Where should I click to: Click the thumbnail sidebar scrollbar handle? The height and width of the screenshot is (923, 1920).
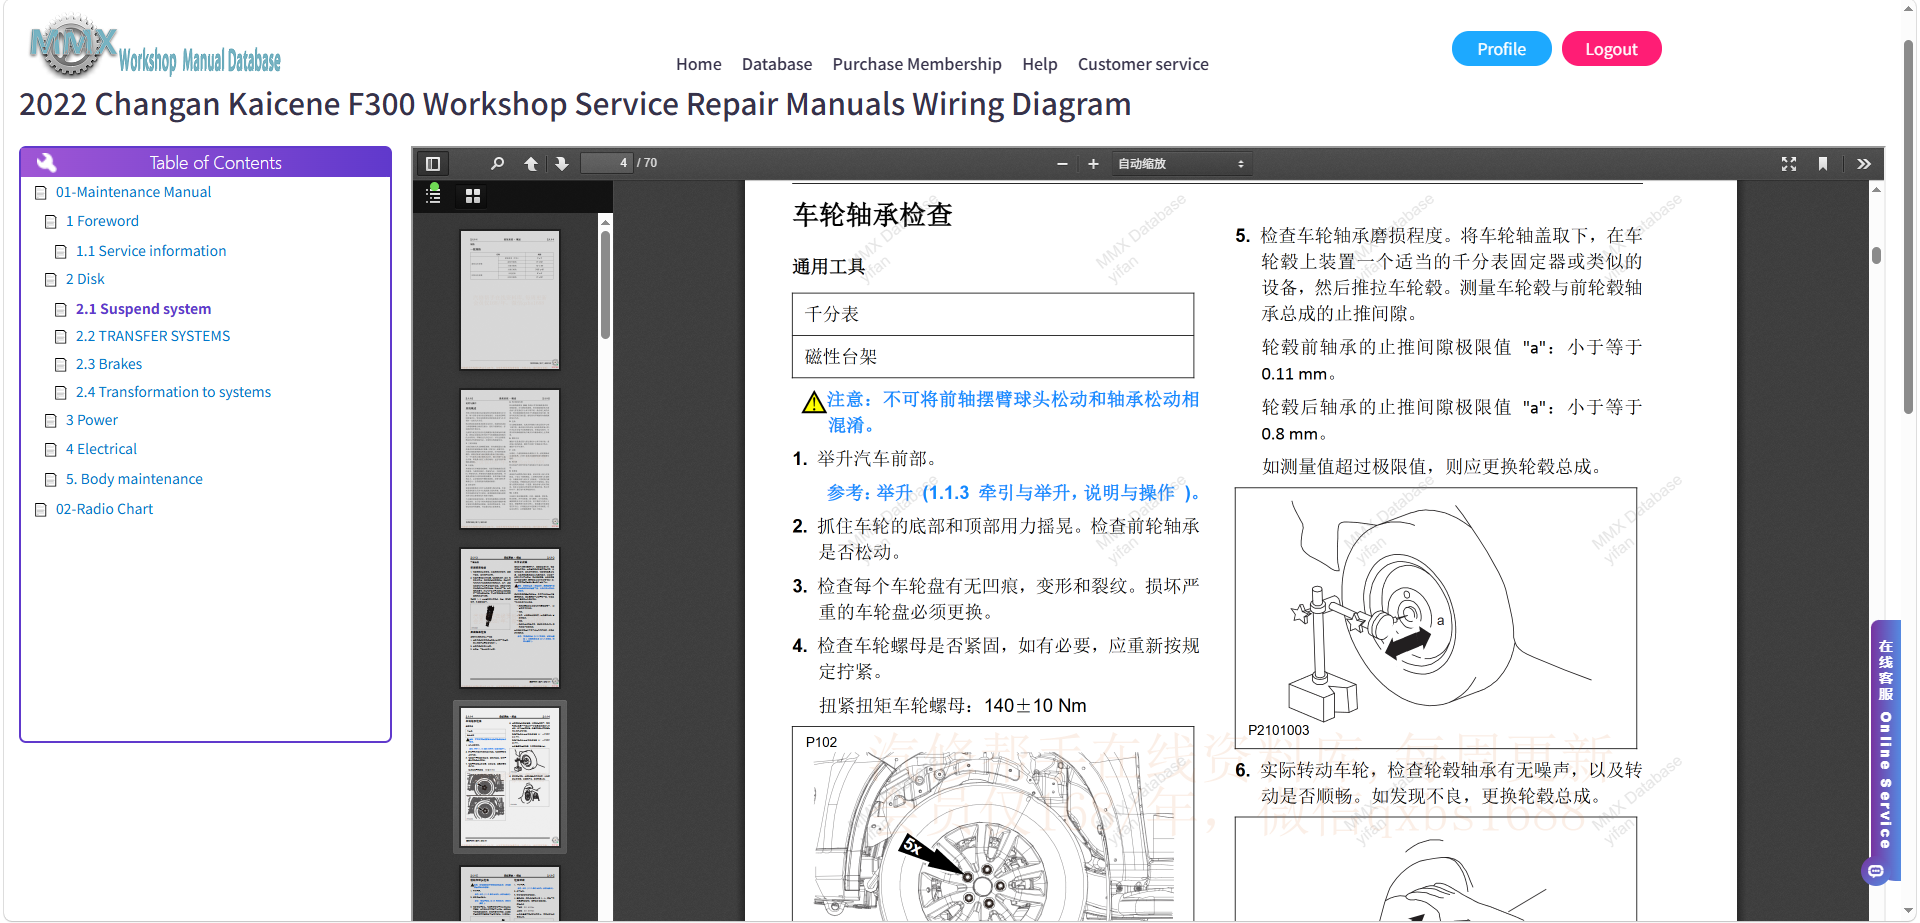[x=605, y=285]
